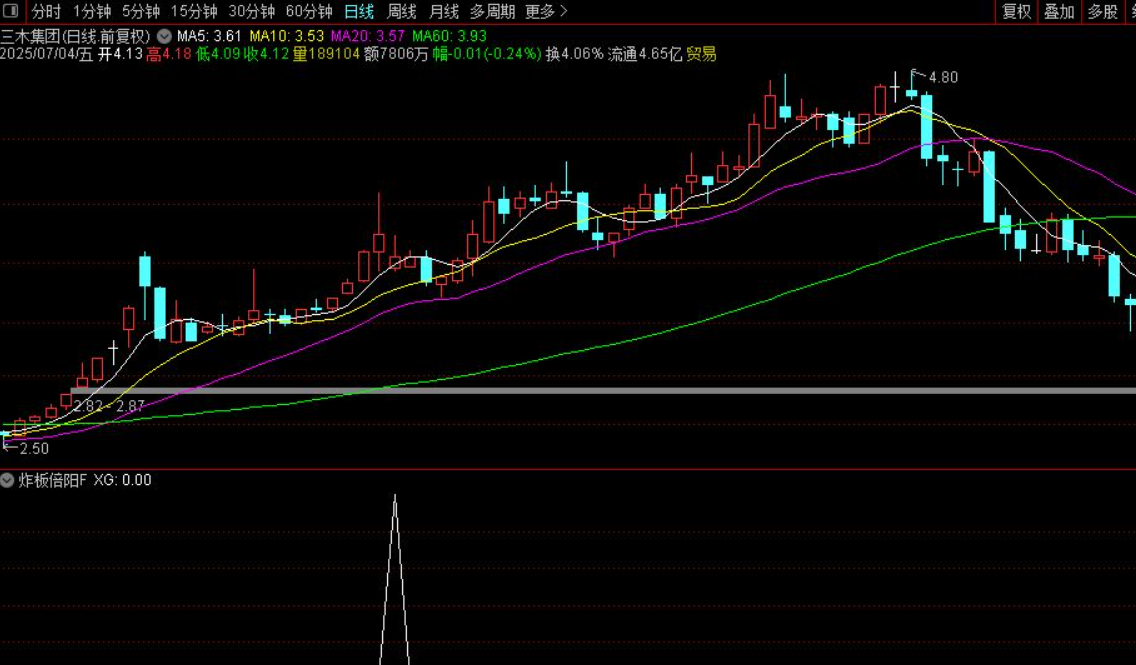Open the 多股 multi-stock button
Image resolution: width=1136 pixels, height=665 pixels.
point(1102,12)
